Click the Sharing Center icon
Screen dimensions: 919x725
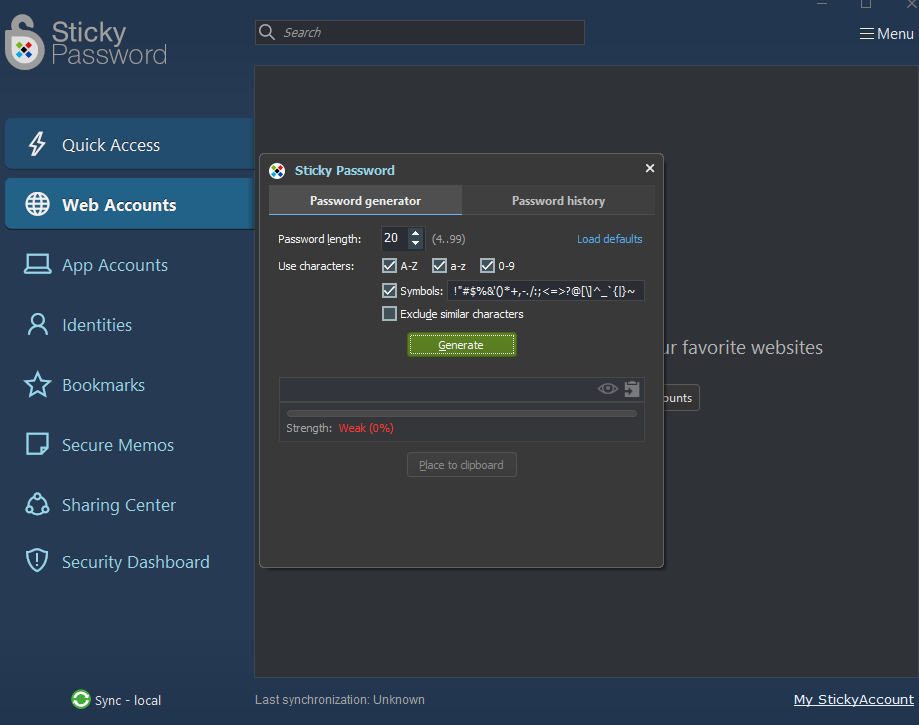point(37,504)
